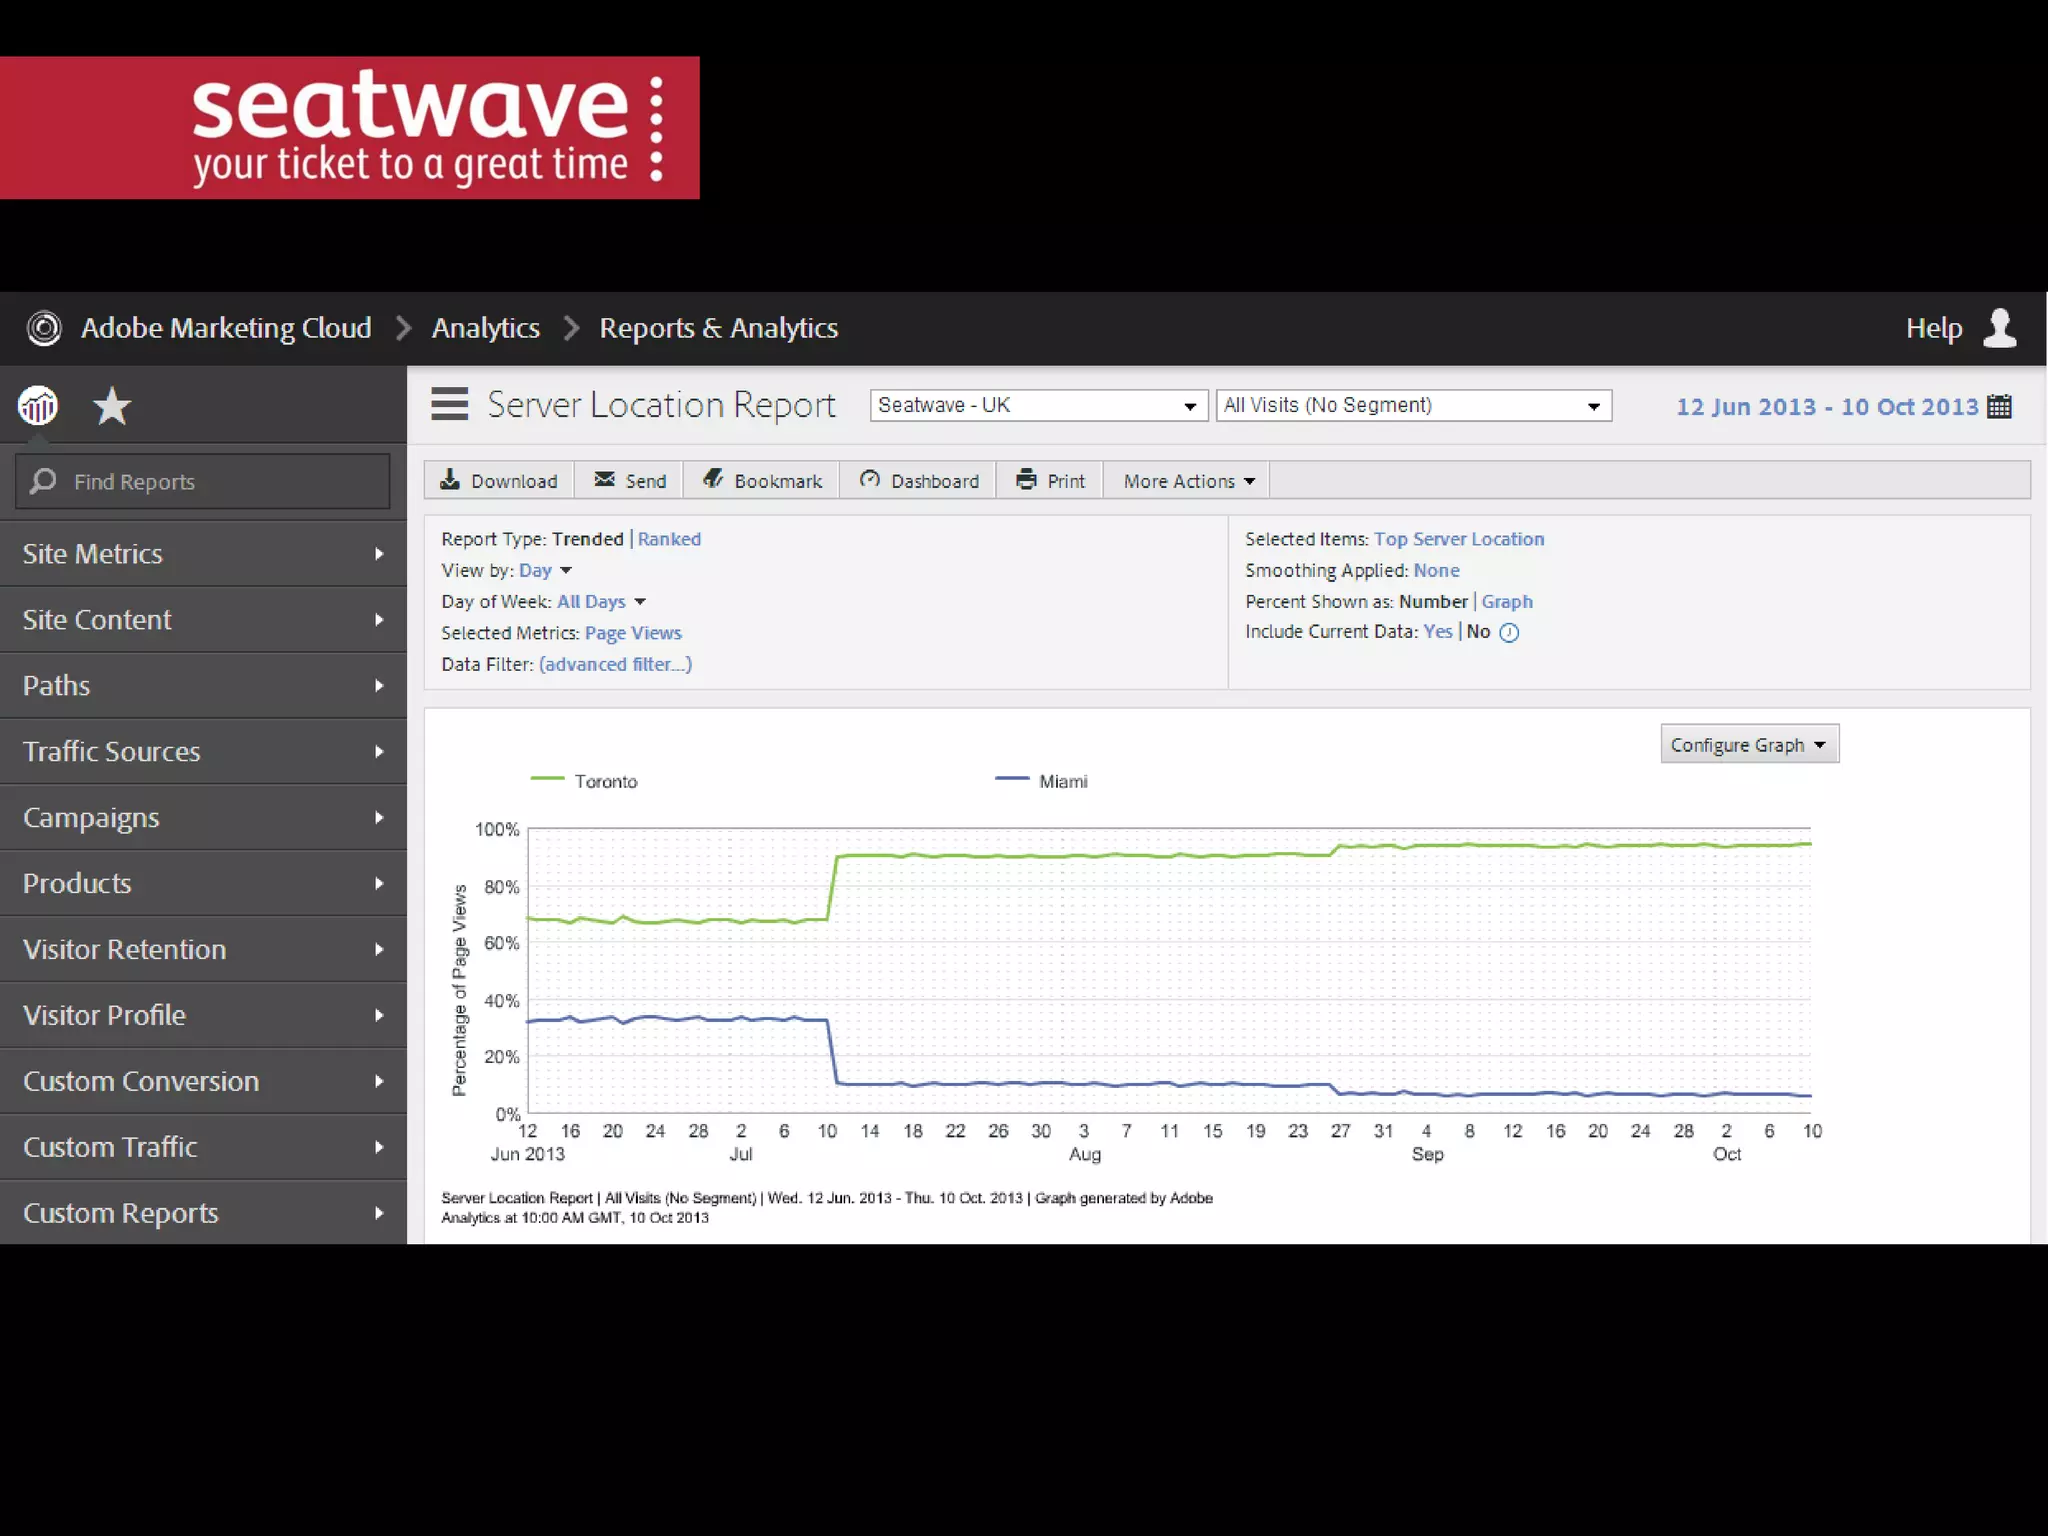Click the hamburger menu icon beside report title
This screenshot has height=1536, width=2048.
tap(449, 404)
